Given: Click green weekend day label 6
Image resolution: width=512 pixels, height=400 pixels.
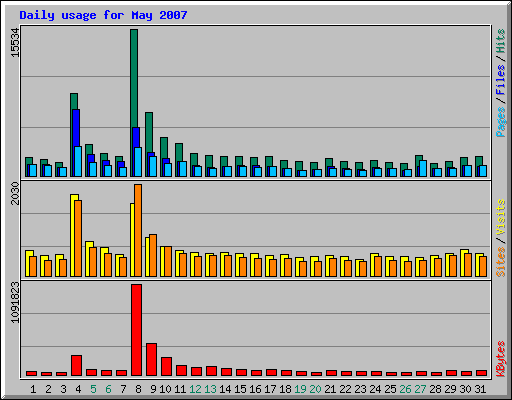Looking at the screenshot, I should pos(108,389).
